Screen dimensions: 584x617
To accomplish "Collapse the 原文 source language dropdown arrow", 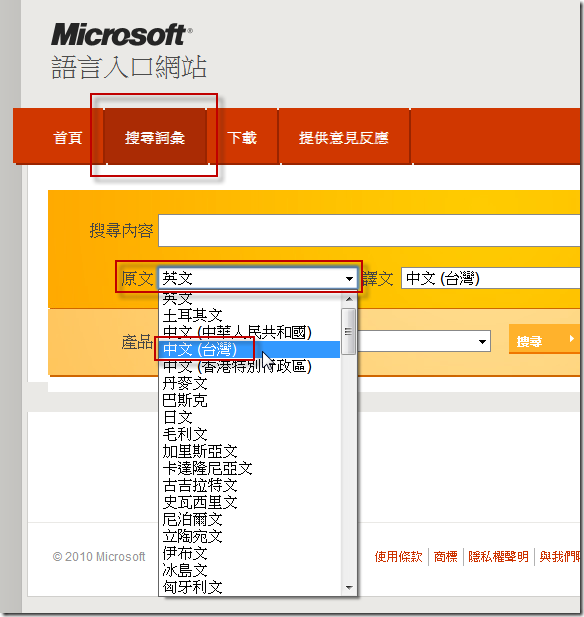I will [349, 279].
